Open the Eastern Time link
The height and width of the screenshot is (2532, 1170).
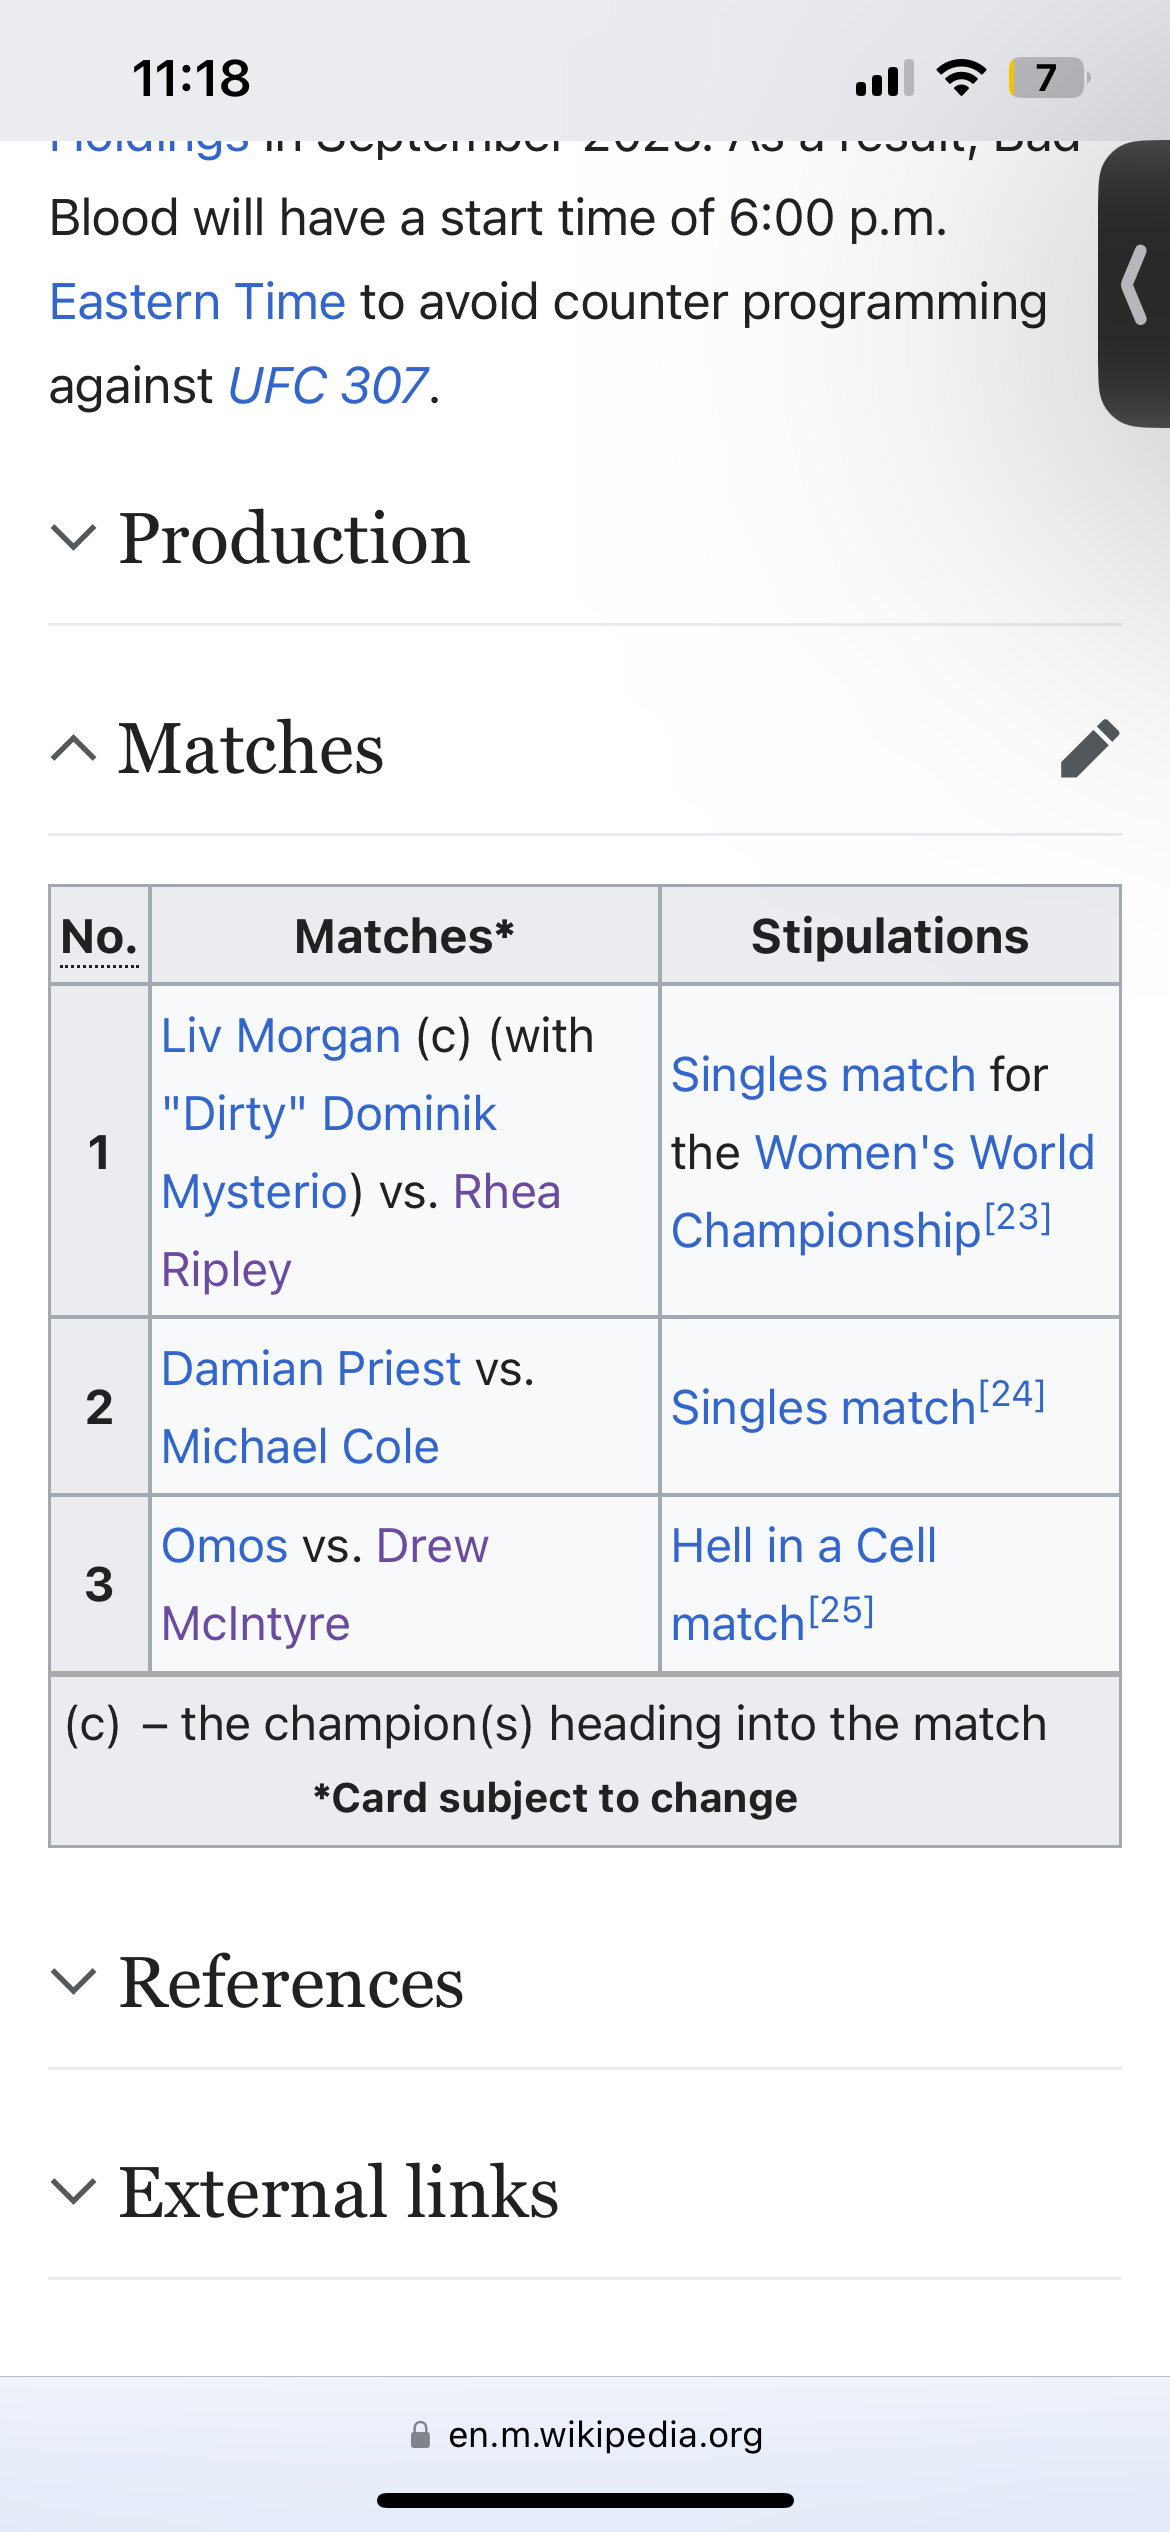[198, 302]
